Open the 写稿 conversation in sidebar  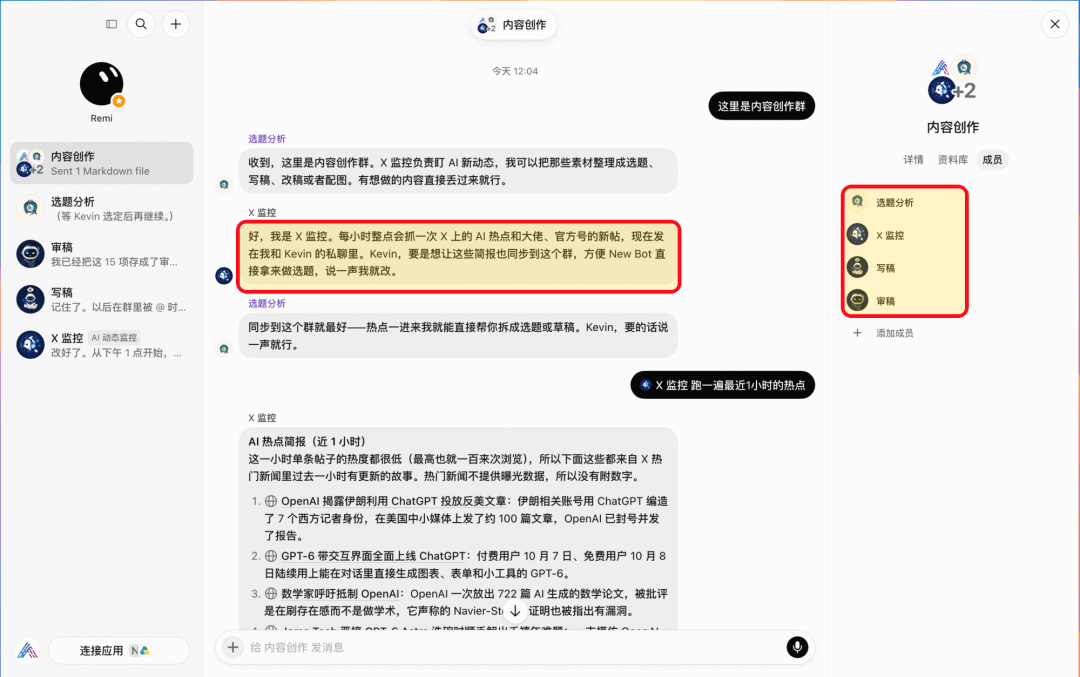[101, 299]
